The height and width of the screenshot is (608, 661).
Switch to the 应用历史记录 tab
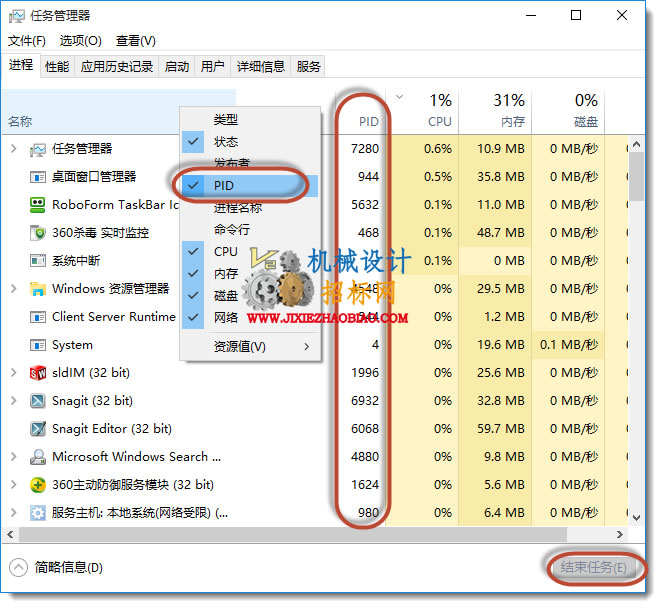tap(117, 67)
